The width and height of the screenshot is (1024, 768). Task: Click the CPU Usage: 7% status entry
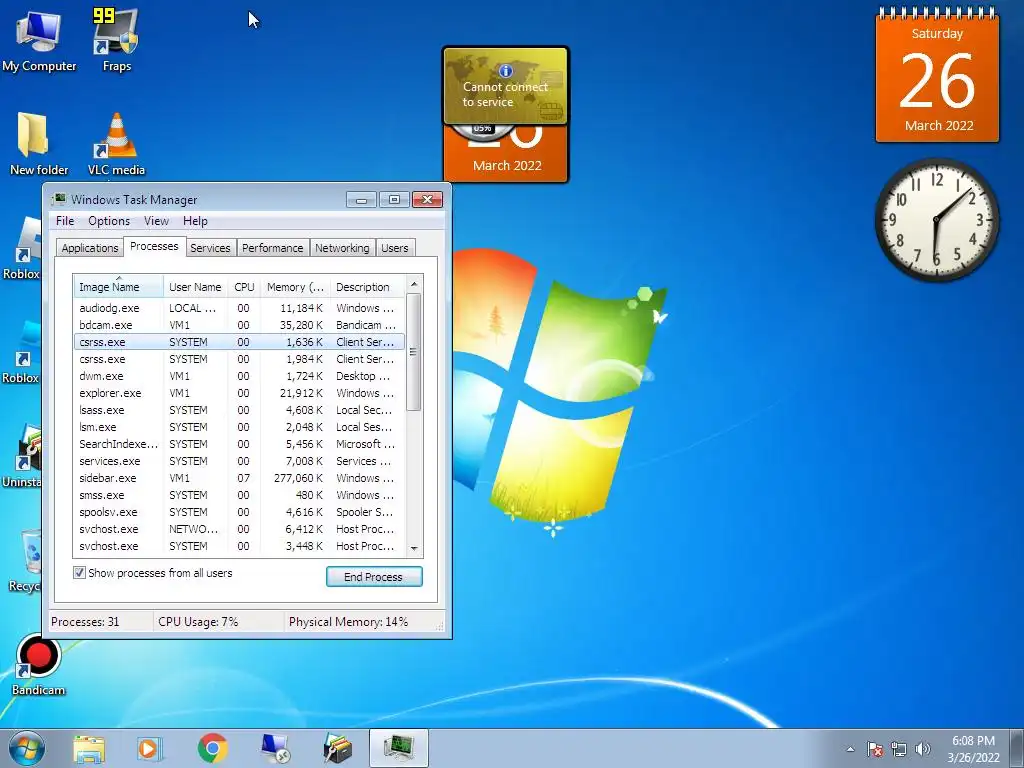pos(198,622)
